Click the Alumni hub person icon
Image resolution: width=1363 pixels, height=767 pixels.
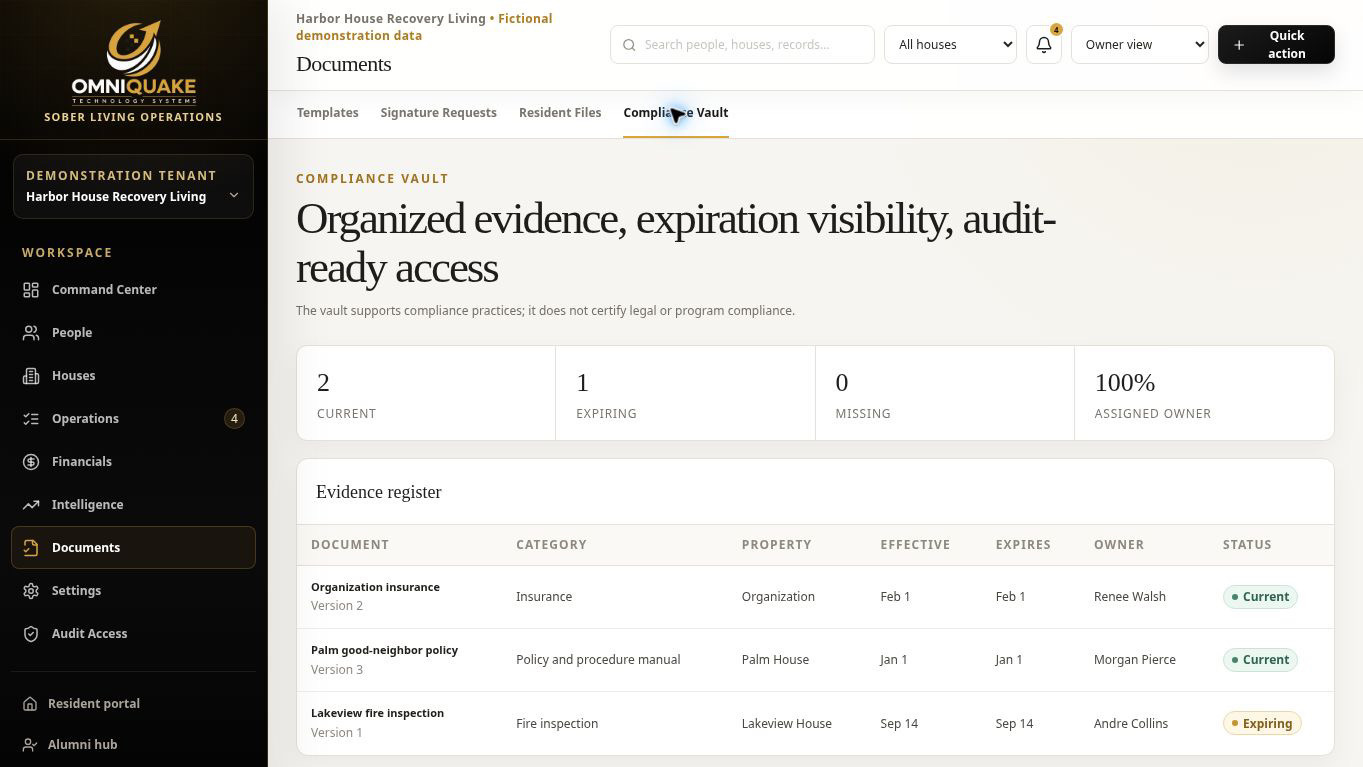tap(30, 745)
